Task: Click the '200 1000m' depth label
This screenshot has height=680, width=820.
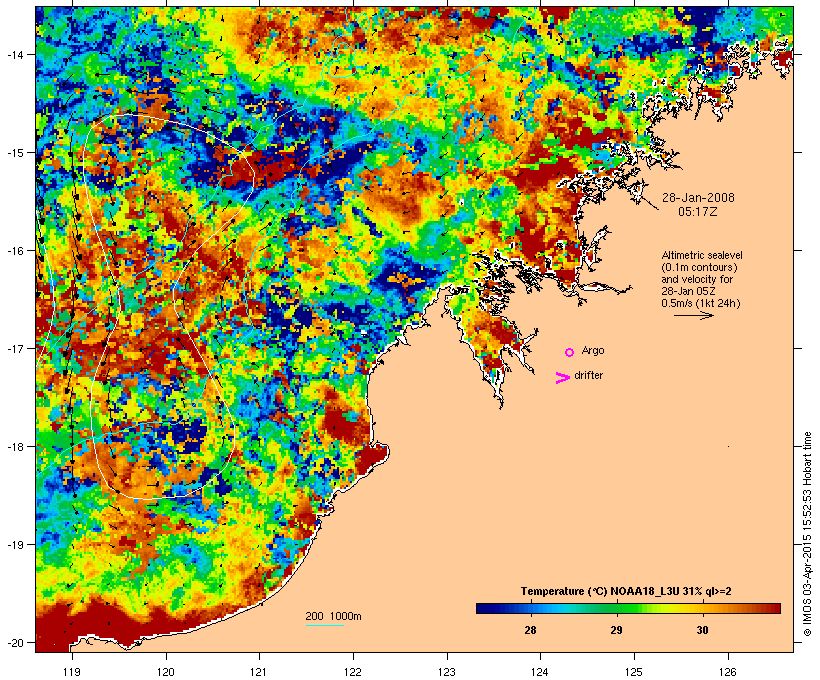Action: point(333,616)
